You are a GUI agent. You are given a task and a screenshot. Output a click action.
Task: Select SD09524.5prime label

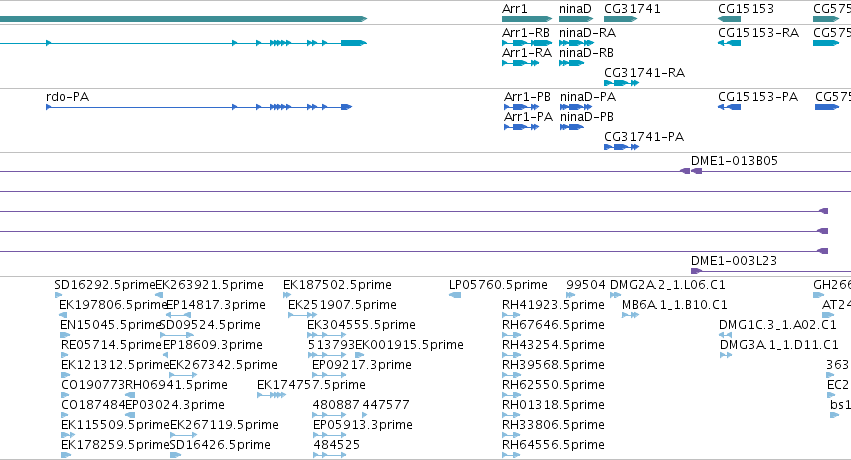tap(210, 325)
